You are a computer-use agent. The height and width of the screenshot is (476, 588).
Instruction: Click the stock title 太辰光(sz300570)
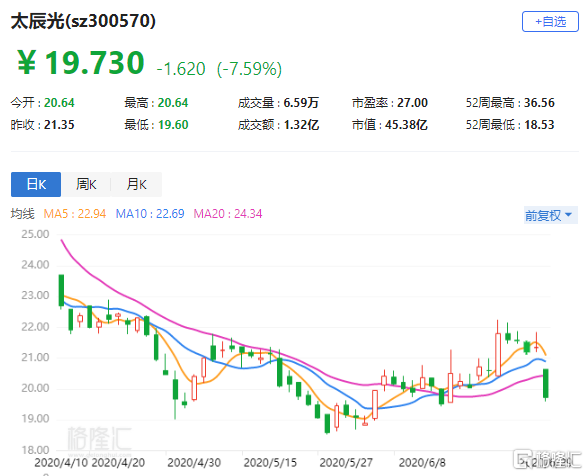[x=83, y=21]
